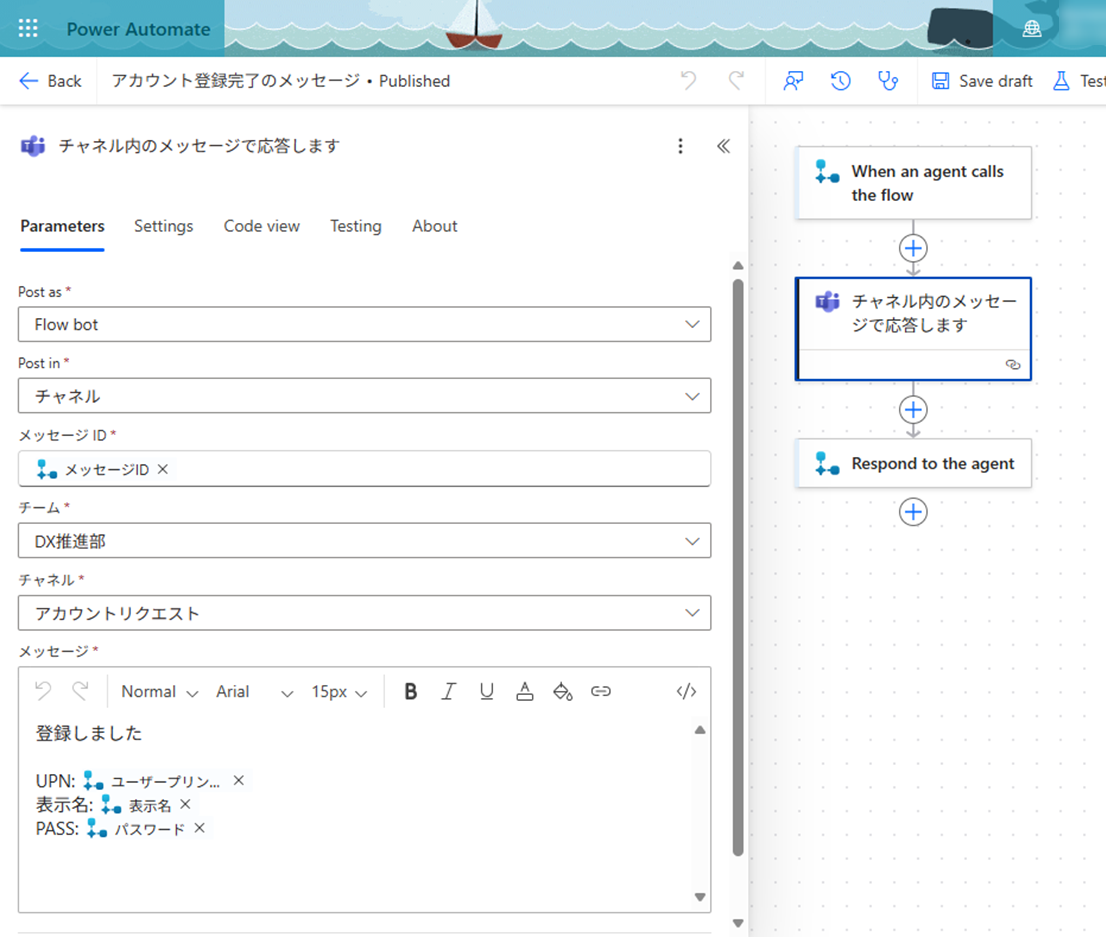
Task: Switch to the Settings tab
Action: [x=164, y=226]
